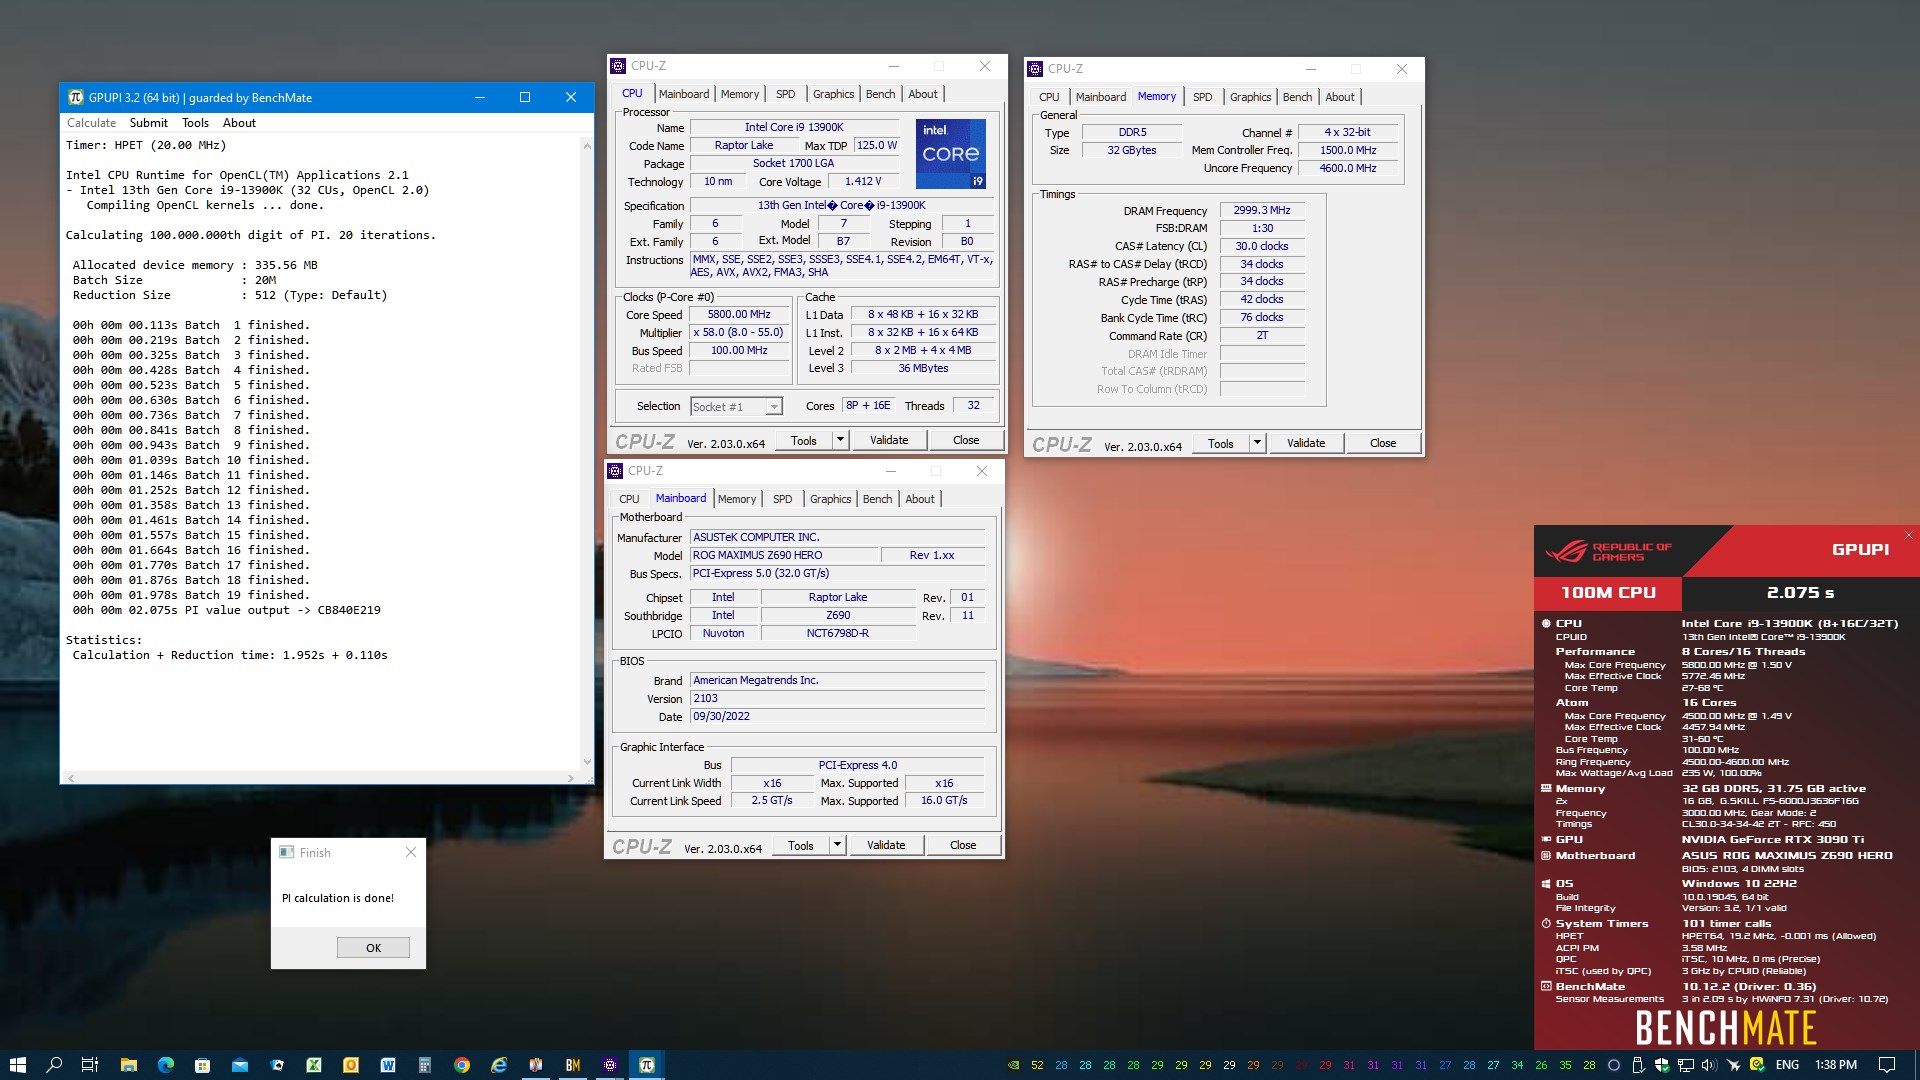1920x1080 pixels.
Task: Expand Tools dropdown arrow in CPU tab window
Action: pos(840,440)
